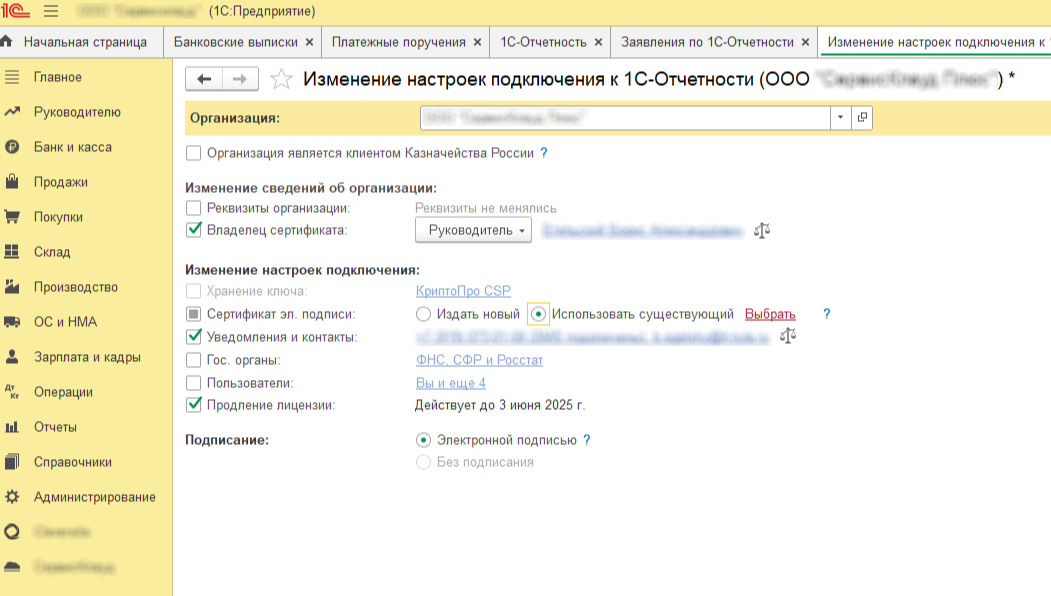Click scales icon next to certificate owner
This screenshot has width=1051, height=596.
[x=761, y=231]
